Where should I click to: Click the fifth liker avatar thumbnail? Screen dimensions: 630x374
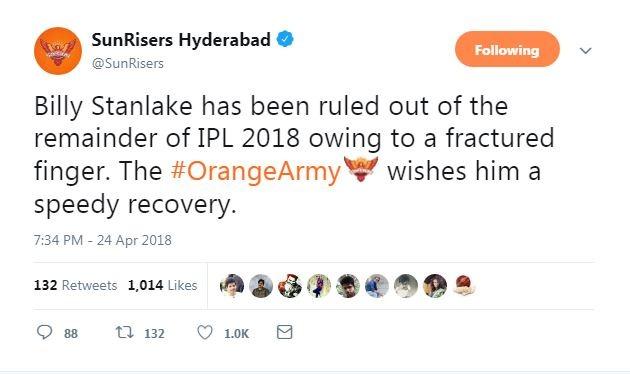click(x=348, y=286)
